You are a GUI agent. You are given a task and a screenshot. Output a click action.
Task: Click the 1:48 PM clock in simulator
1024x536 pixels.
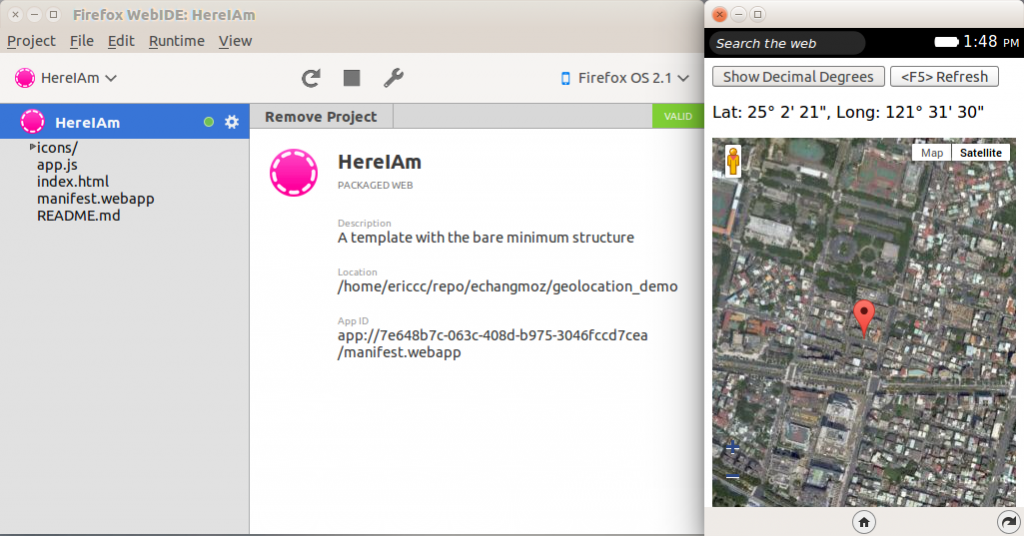coord(991,42)
